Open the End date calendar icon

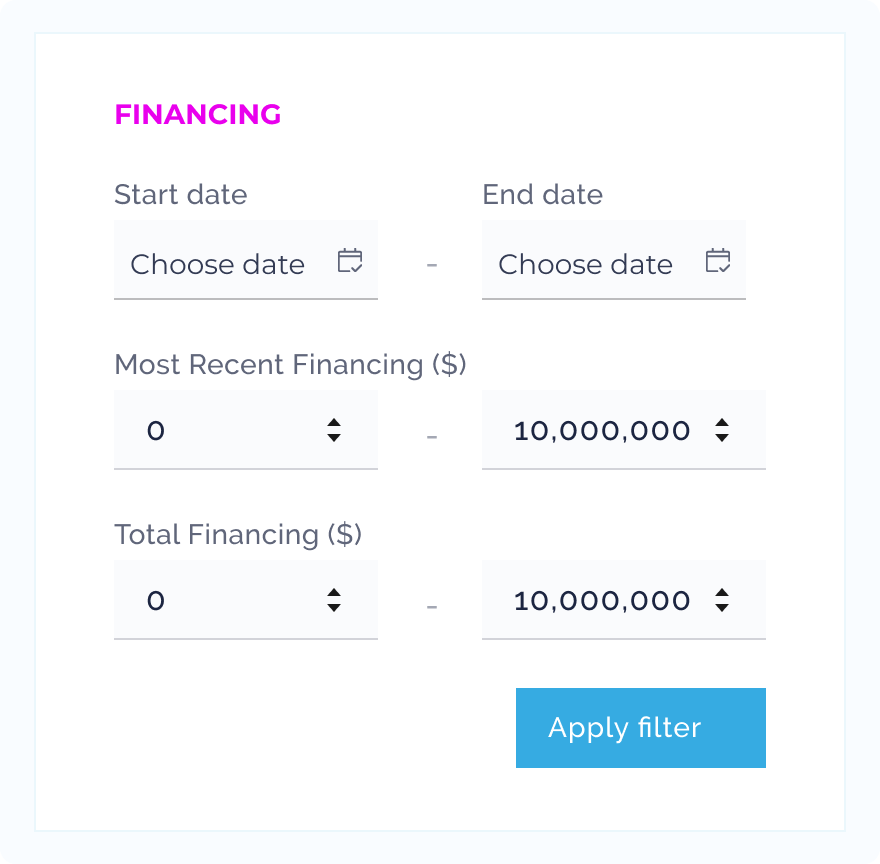pyautogui.click(x=717, y=262)
